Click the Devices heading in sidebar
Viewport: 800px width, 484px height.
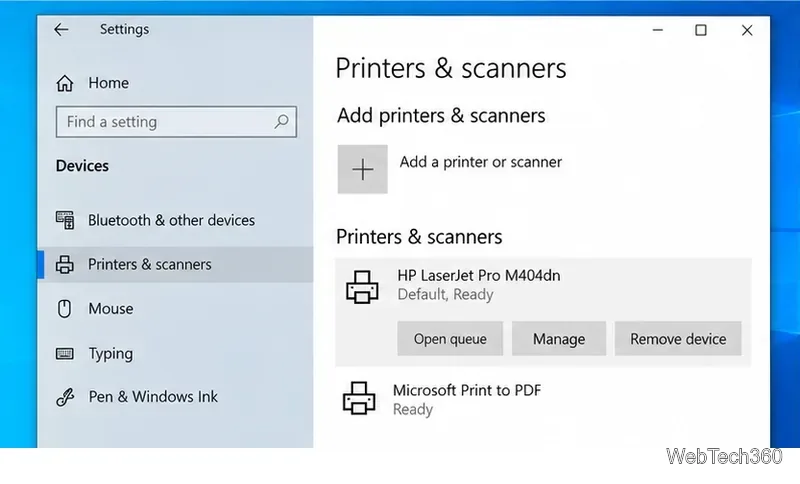82,166
